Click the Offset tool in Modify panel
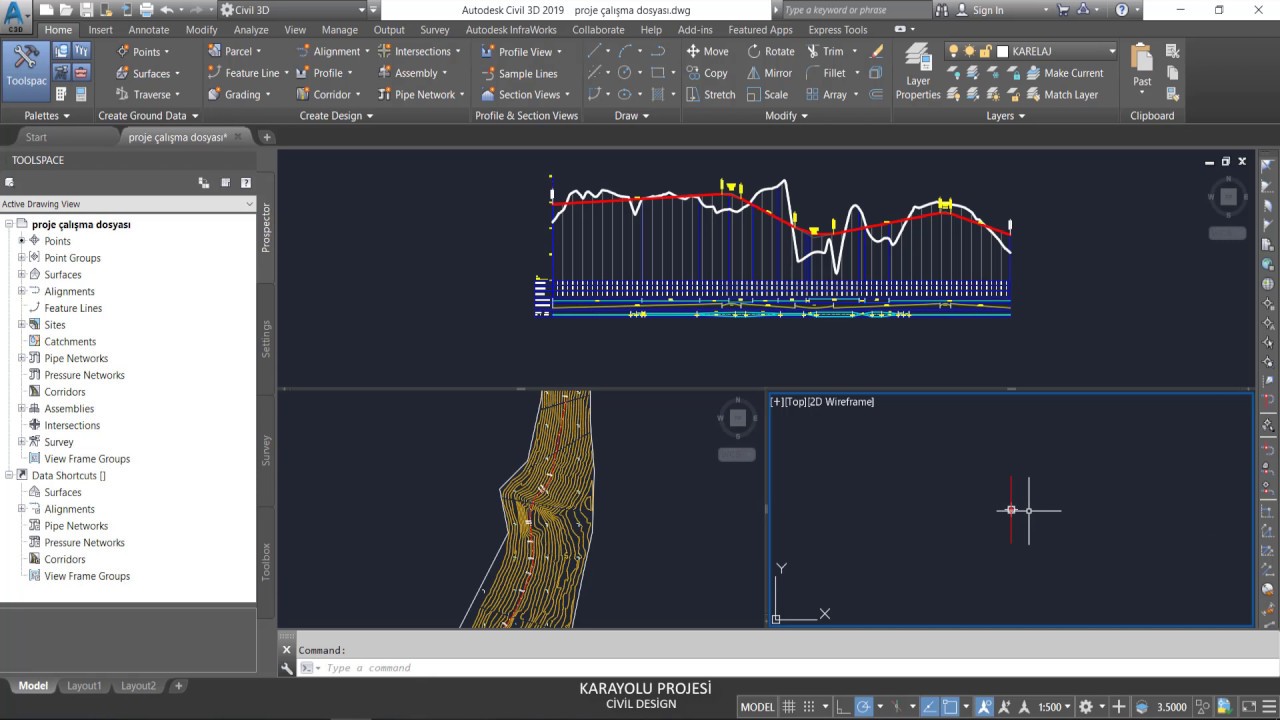The width and height of the screenshot is (1280, 720). click(876, 95)
